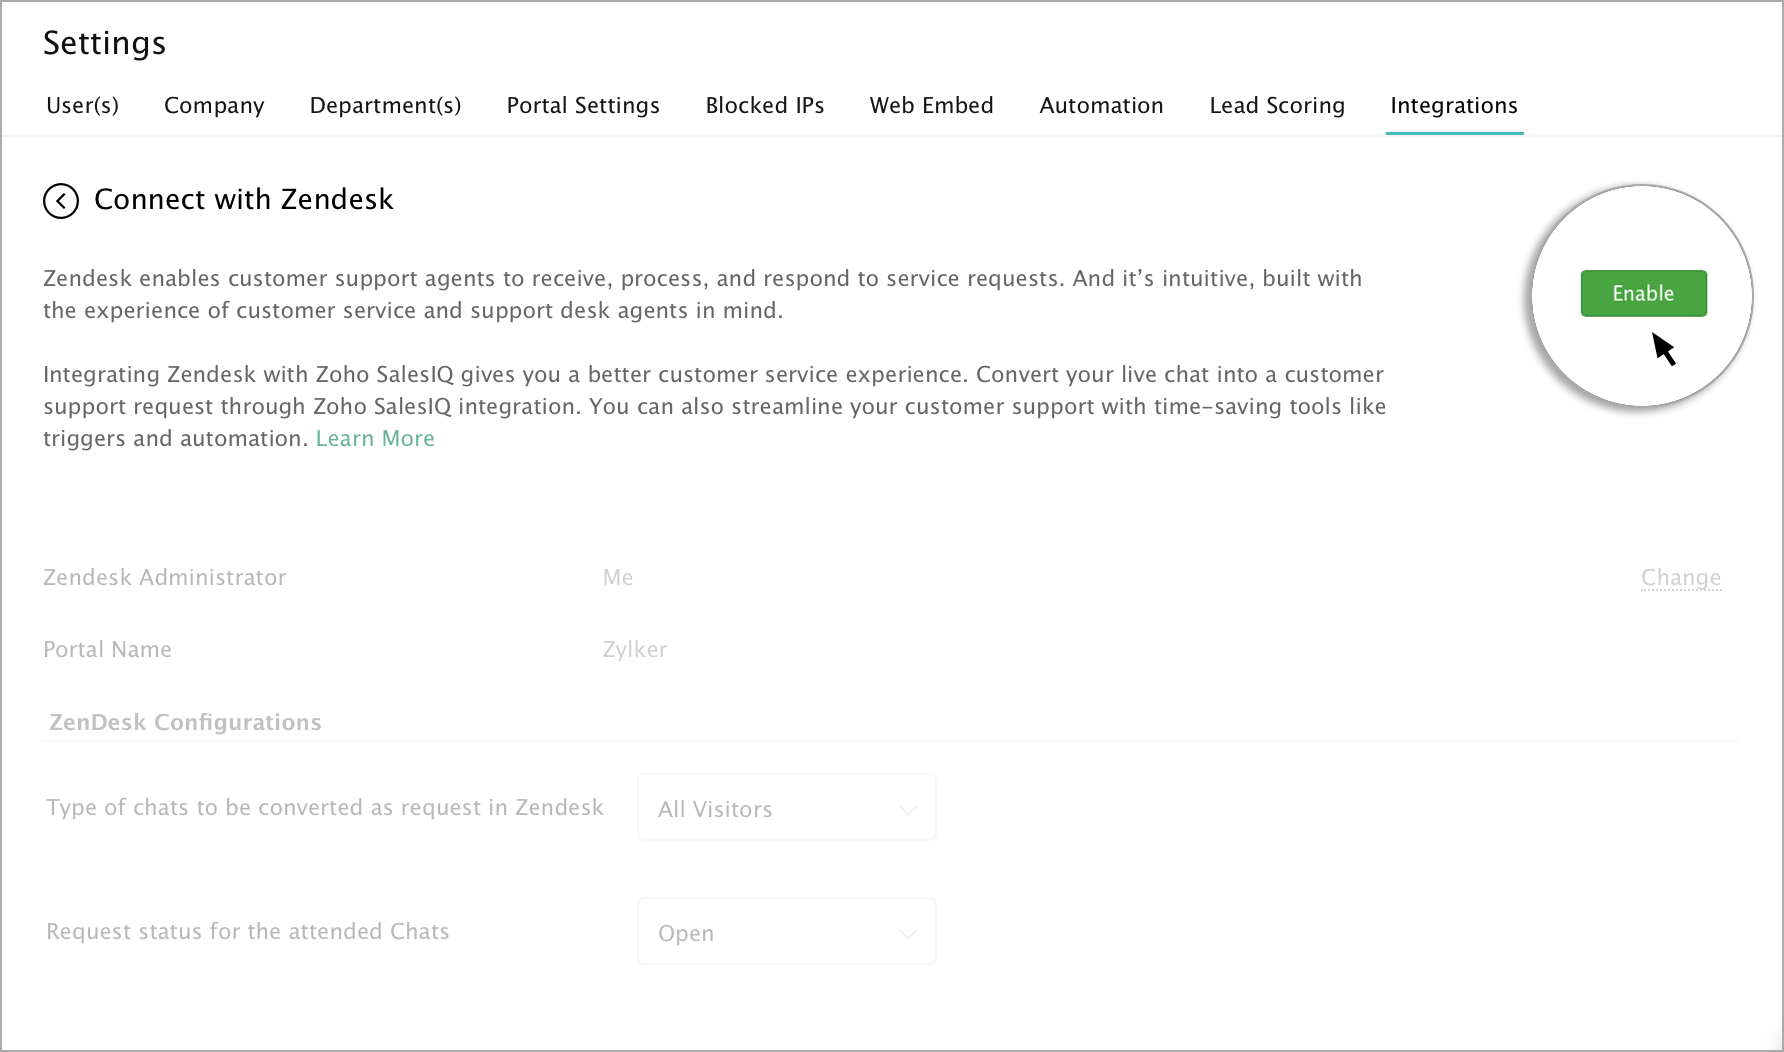Open the Learn More link
Viewport: 1784px width, 1052px height.
[375, 438]
